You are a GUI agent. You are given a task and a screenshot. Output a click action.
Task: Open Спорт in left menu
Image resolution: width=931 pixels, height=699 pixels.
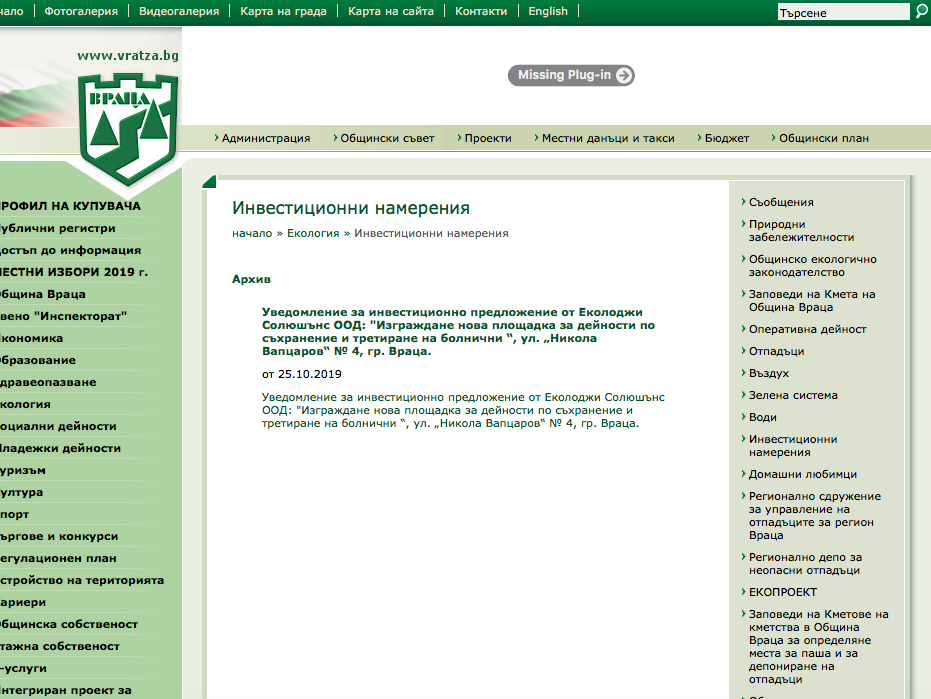pyautogui.click(x=14, y=514)
